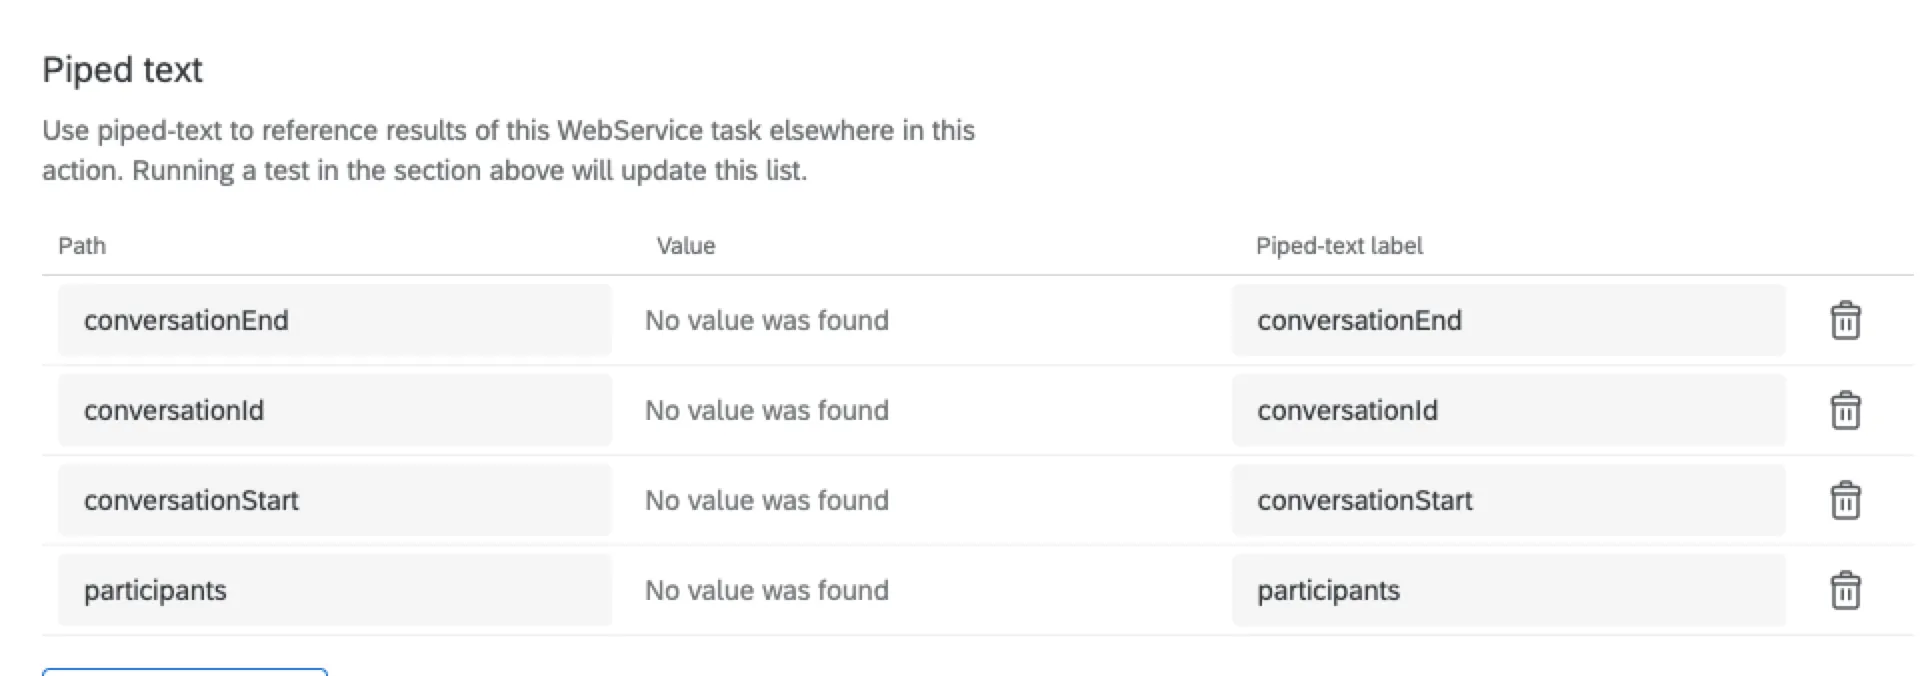Click the participants piped-text label field
The width and height of the screenshot is (1932, 680).
1510,590
